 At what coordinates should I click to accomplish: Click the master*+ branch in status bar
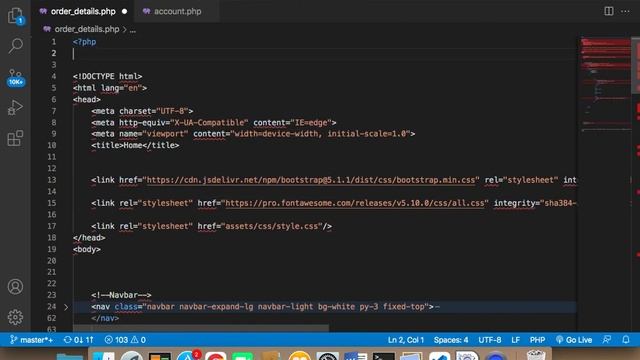[x=31, y=340]
